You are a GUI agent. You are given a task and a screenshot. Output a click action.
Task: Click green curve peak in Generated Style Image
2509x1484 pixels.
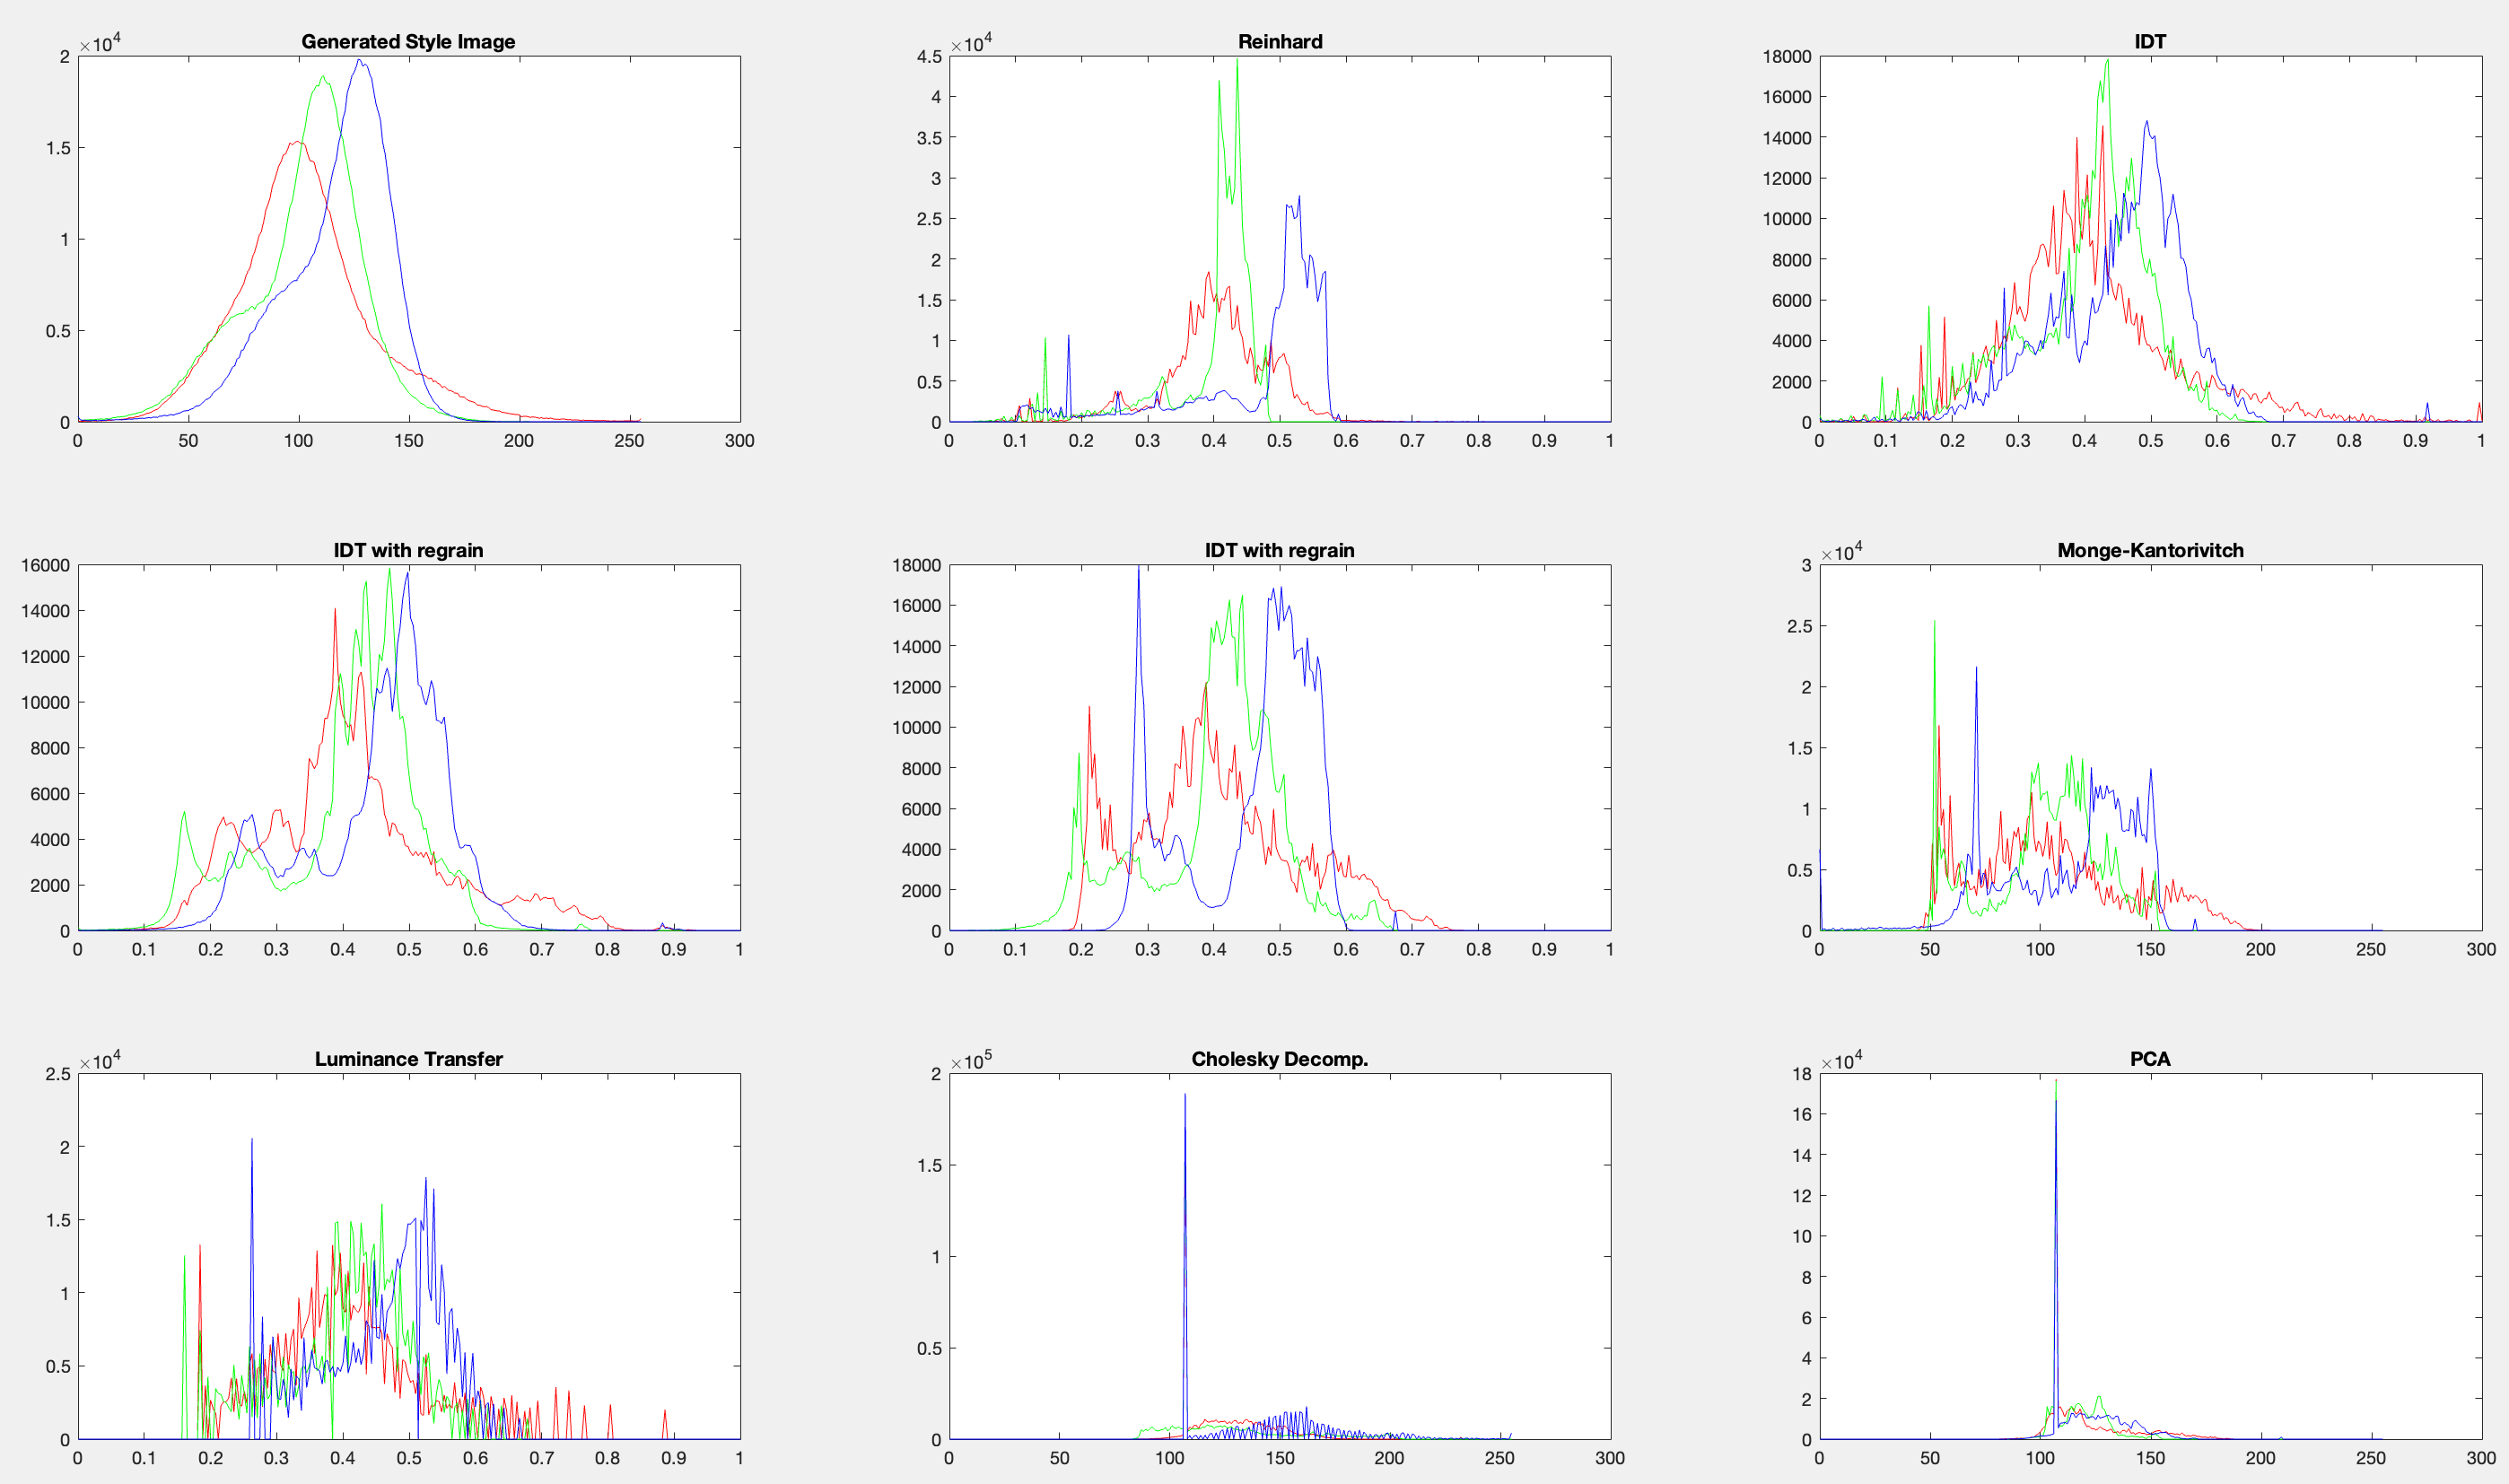click(322, 77)
